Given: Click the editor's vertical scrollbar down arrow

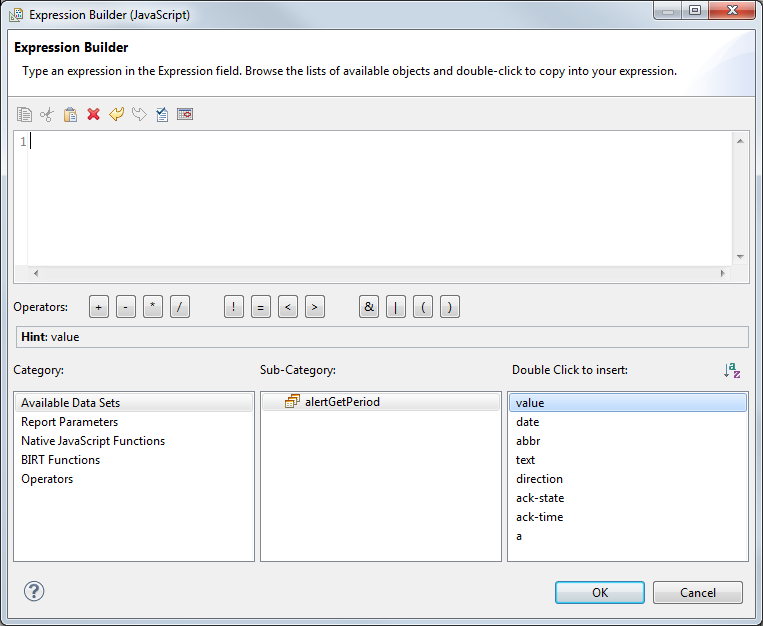Looking at the screenshot, I should (740, 256).
